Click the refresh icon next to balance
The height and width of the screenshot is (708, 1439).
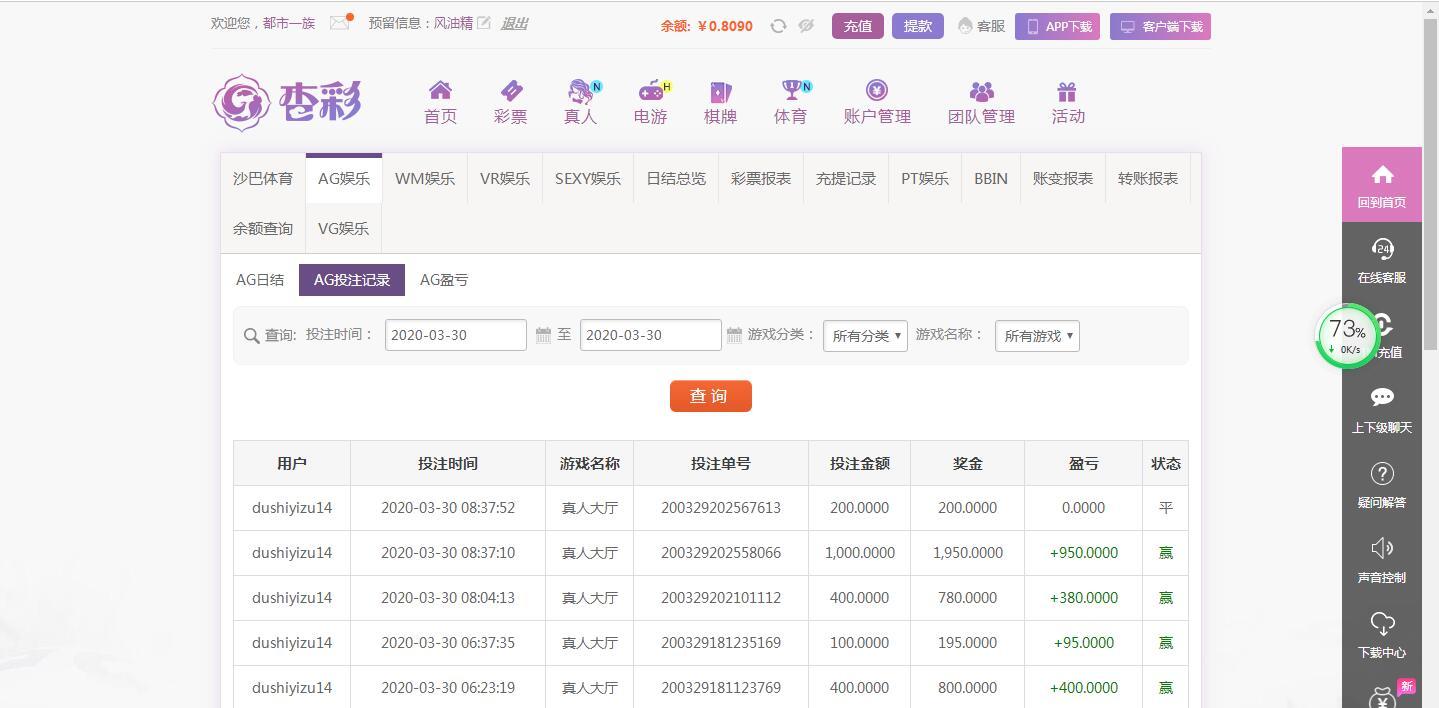778,26
